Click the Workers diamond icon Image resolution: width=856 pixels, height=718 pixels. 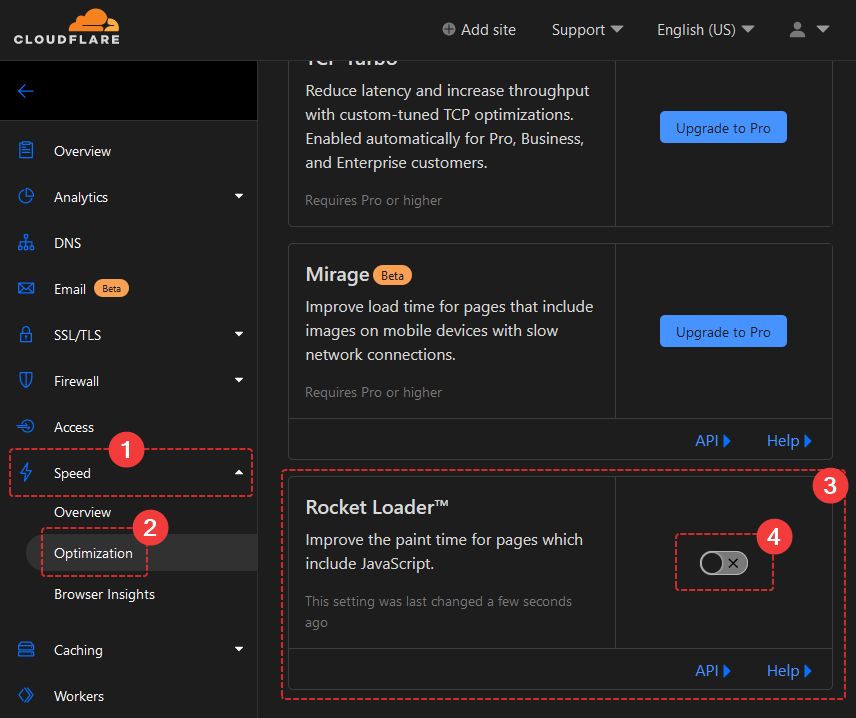tap(26, 695)
